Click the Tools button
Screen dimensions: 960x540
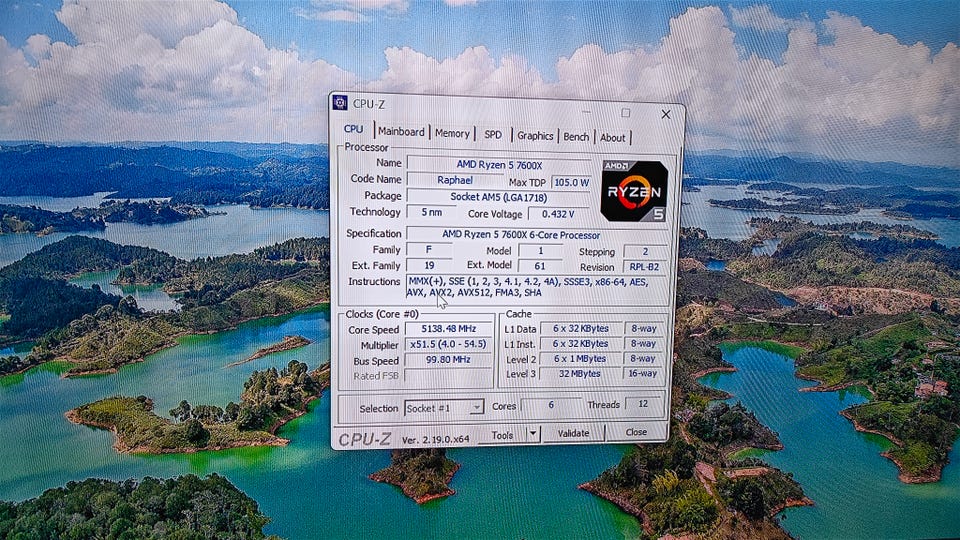point(503,435)
